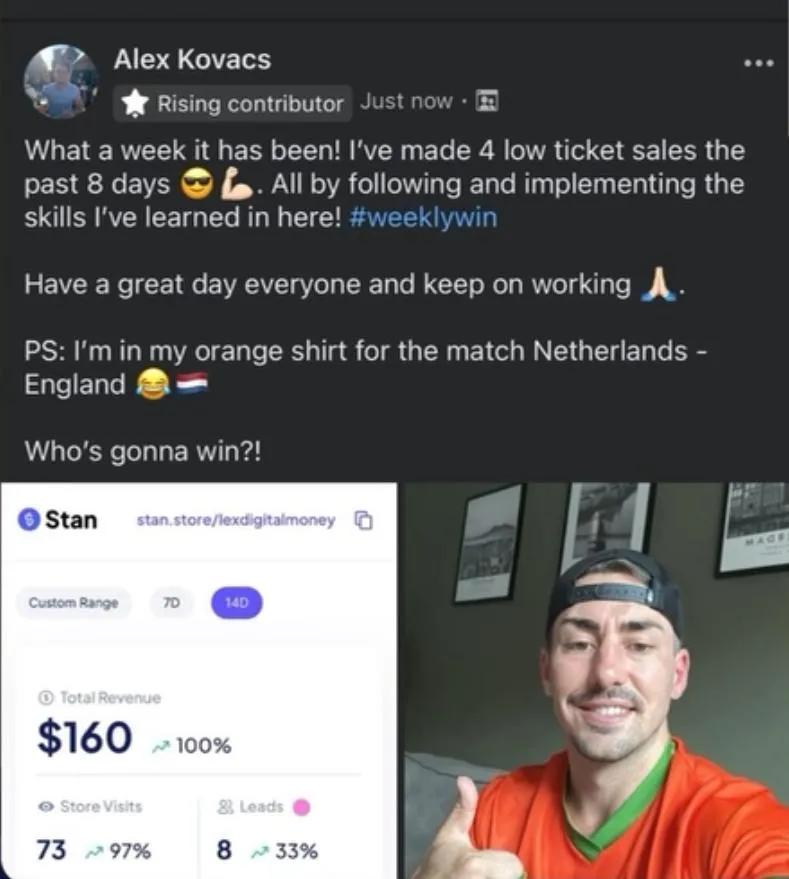Open Alex Kovacs author name link
This screenshot has height=879, width=789.
pyautogui.click(x=192, y=59)
